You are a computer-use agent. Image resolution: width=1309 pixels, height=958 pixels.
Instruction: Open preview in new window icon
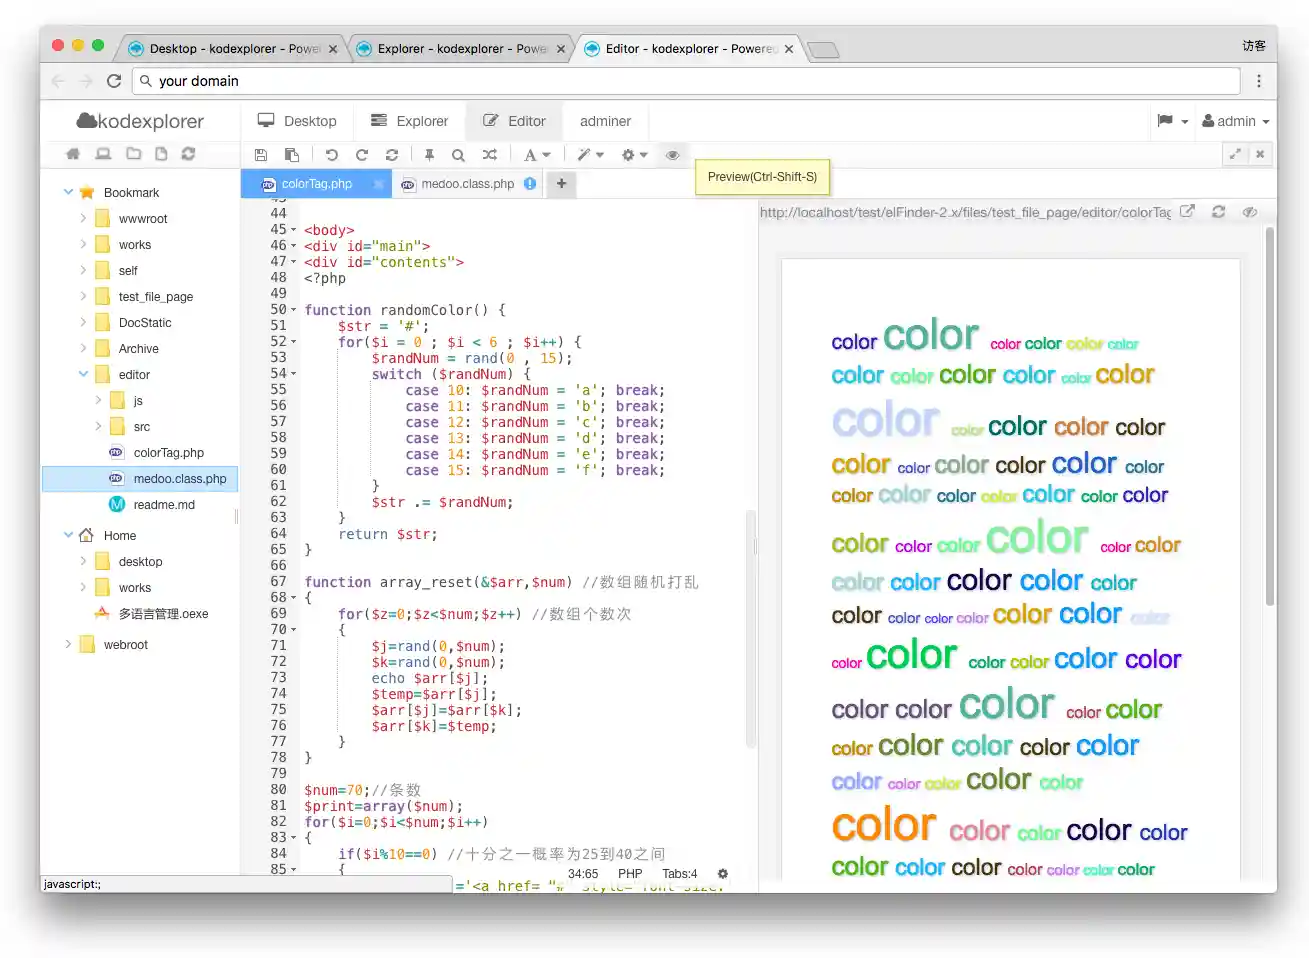(x=1187, y=212)
